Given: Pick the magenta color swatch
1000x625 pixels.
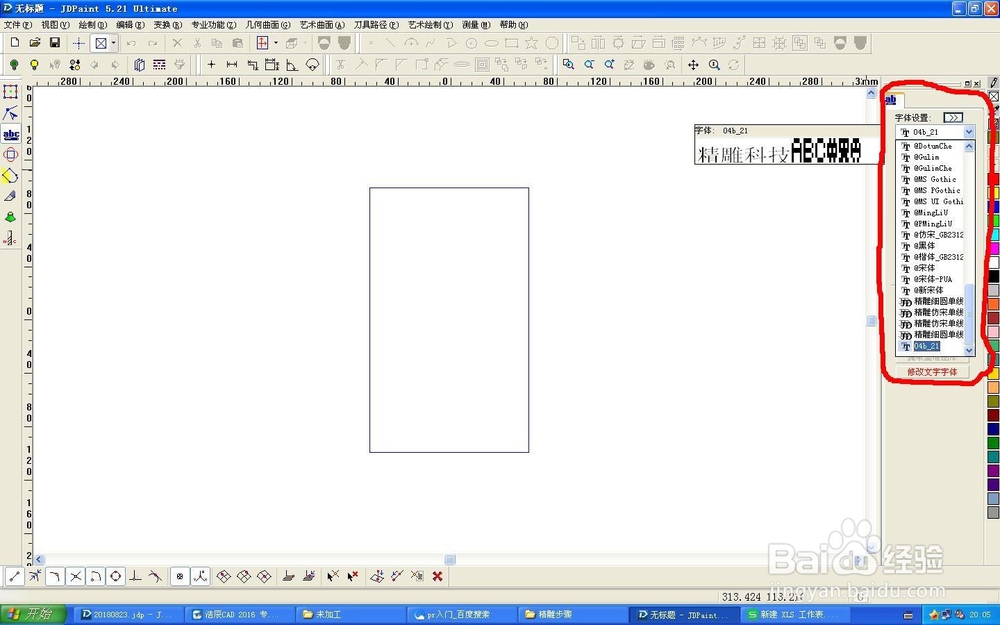Looking at the screenshot, I should (994, 248).
